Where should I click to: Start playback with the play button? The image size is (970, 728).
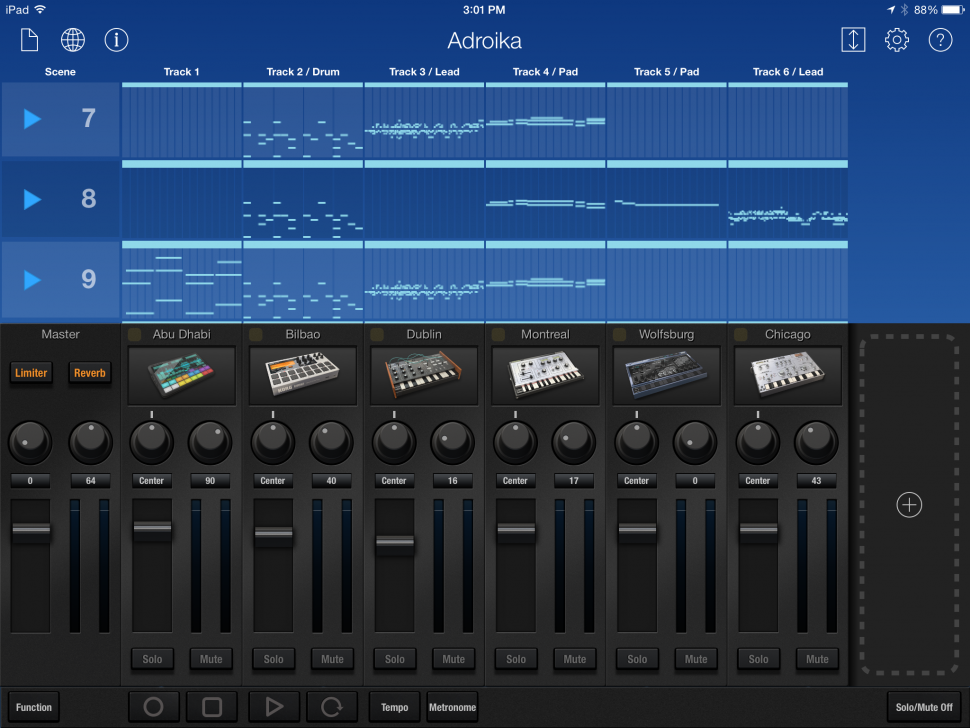[274, 707]
